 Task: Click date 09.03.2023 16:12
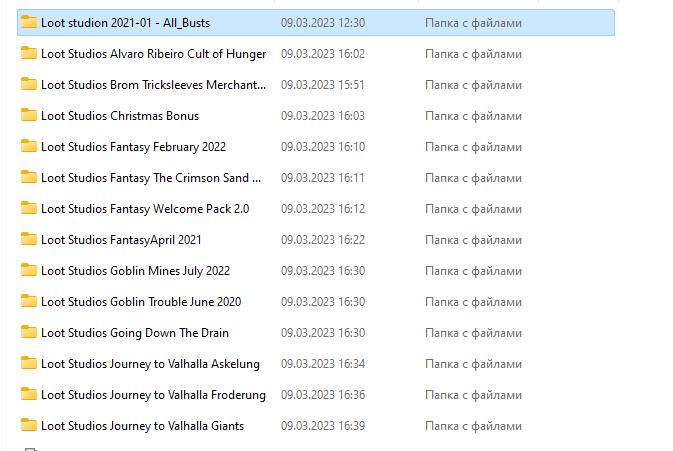coord(323,209)
